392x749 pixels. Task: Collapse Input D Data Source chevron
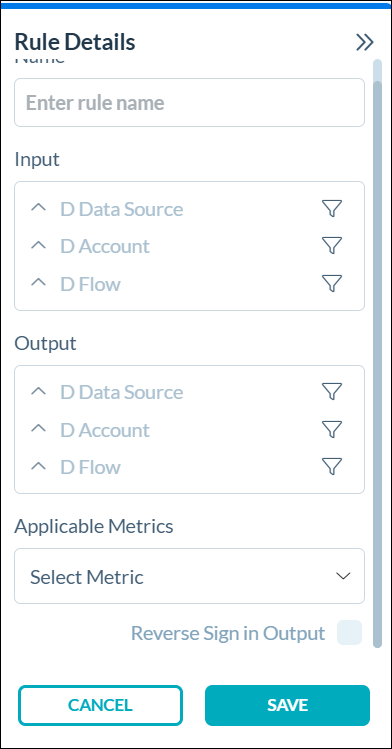[x=38, y=208]
